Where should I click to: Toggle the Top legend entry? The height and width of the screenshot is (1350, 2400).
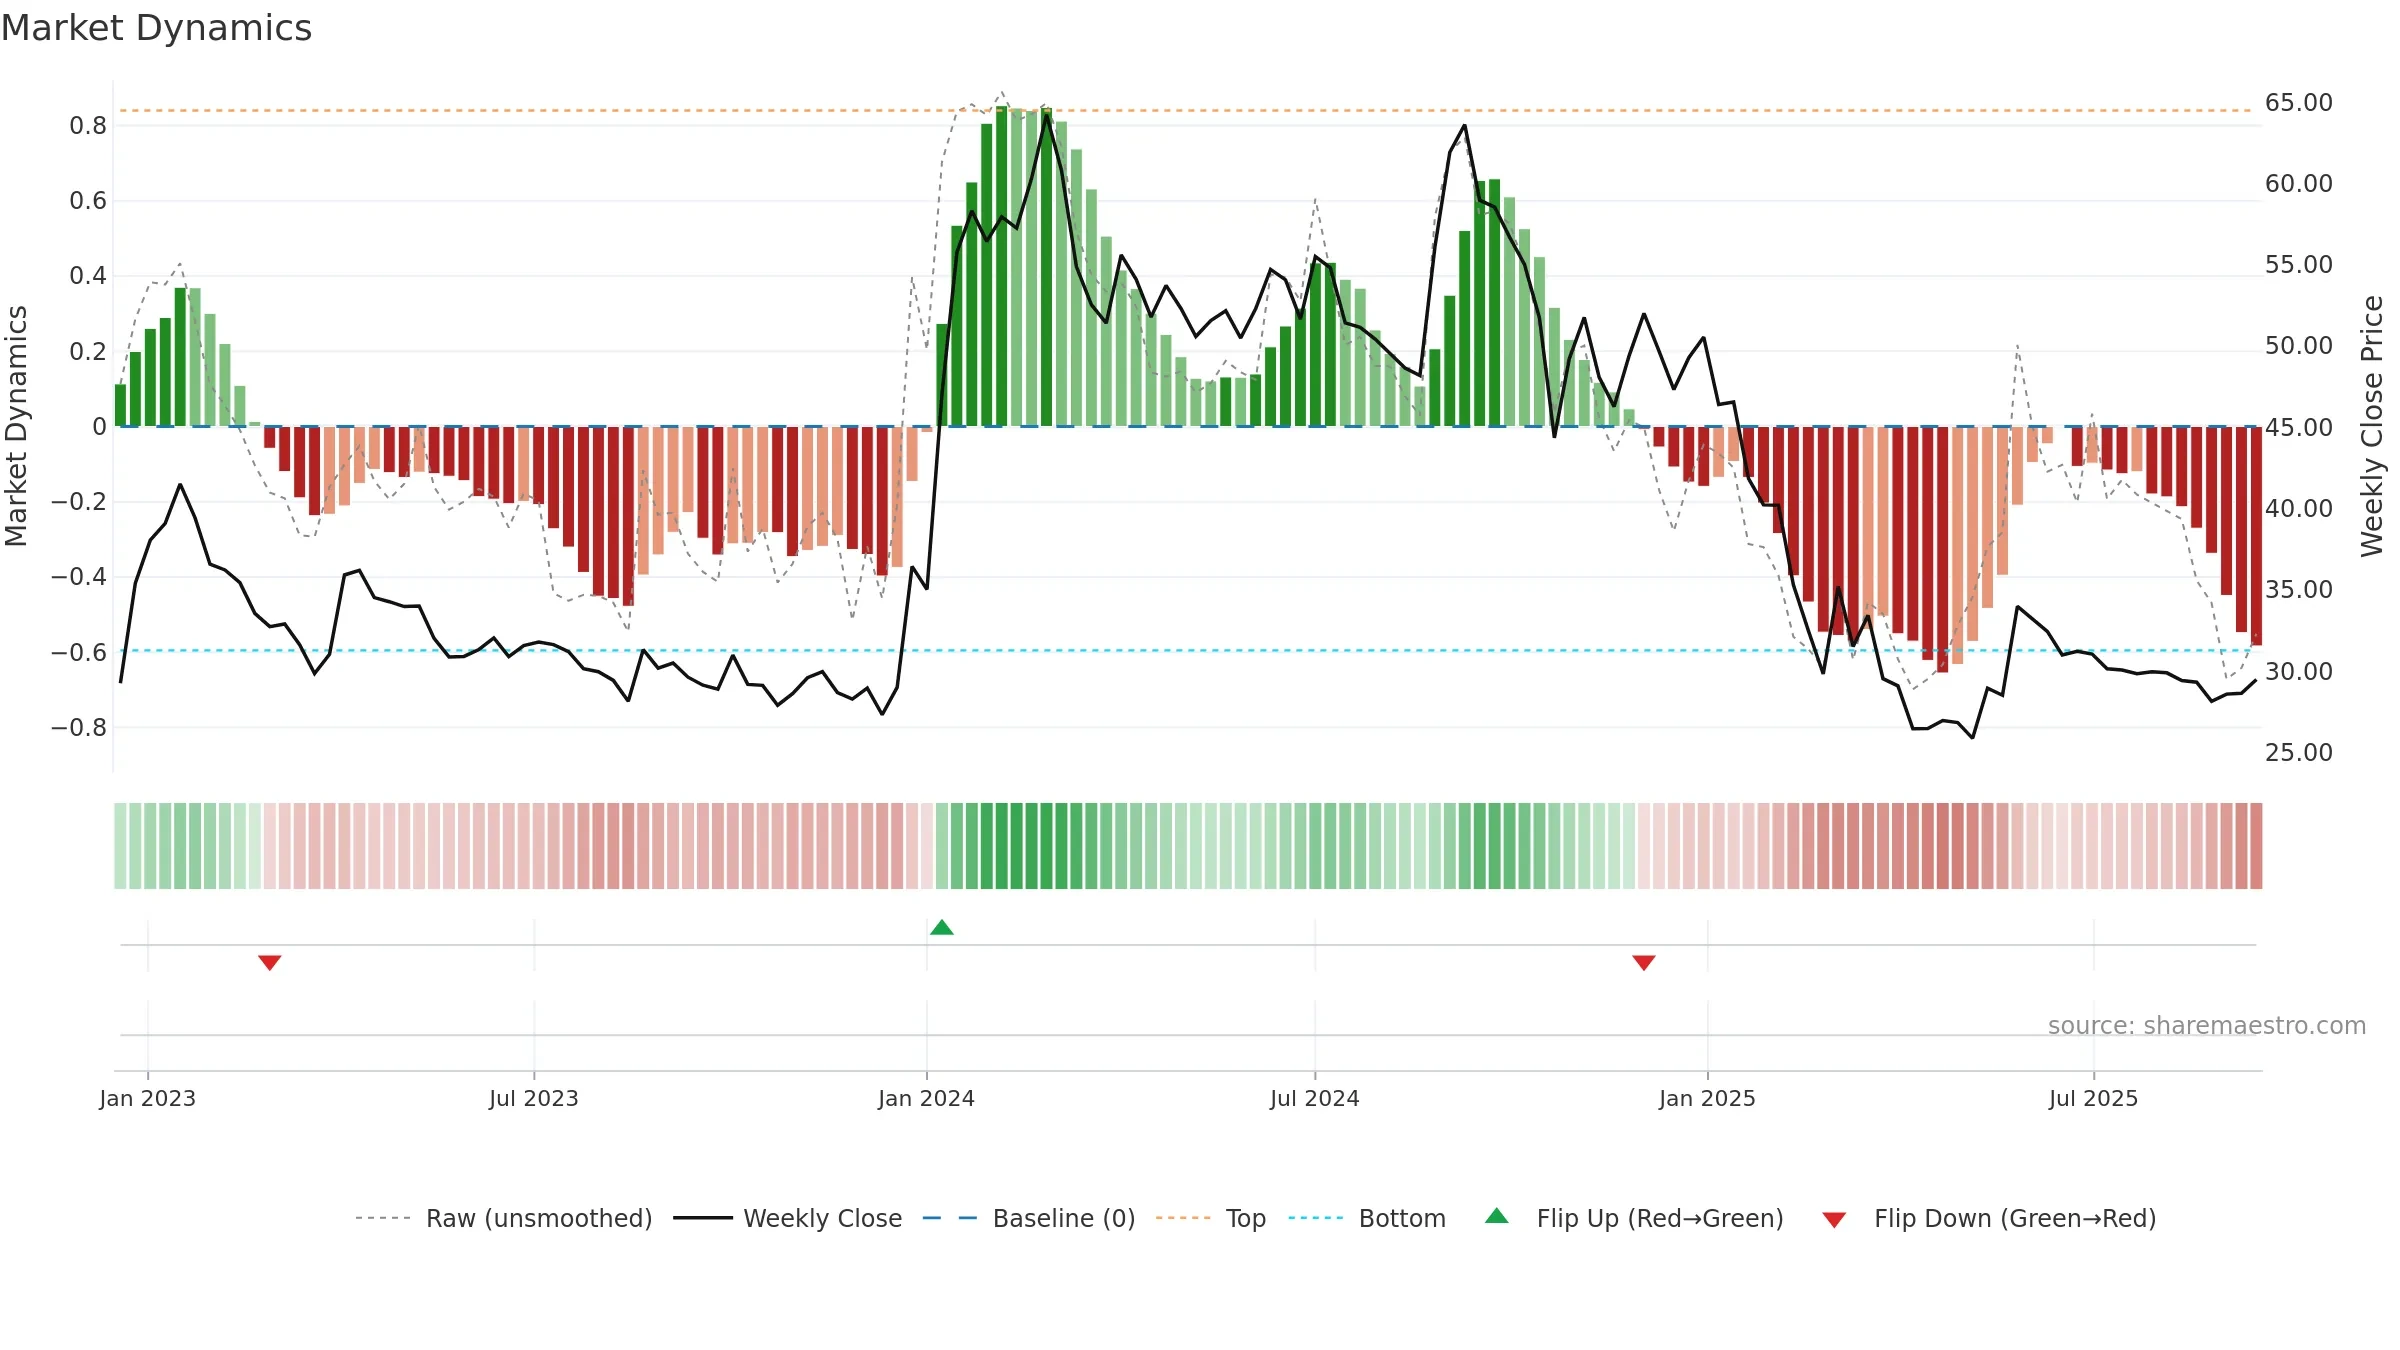tap(1211, 1218)
